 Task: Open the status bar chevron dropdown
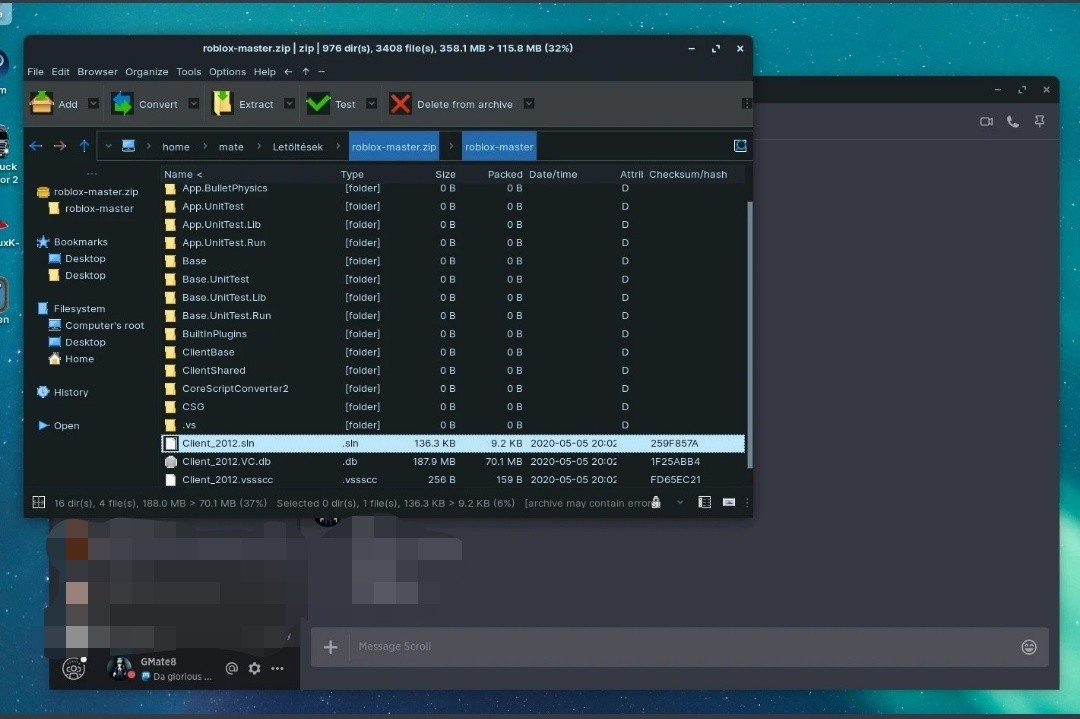(x=680, y=503)
